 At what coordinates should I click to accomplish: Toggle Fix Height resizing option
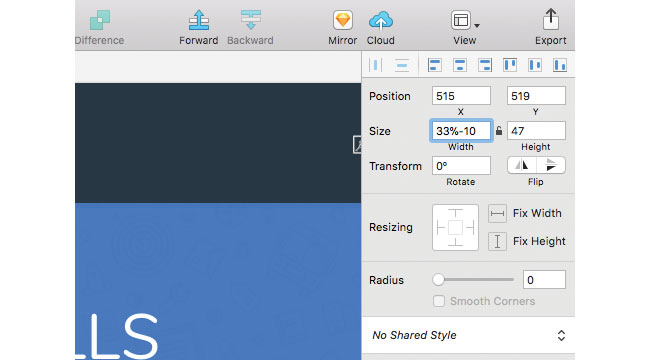pyautogui.click(x=497, y=241)
